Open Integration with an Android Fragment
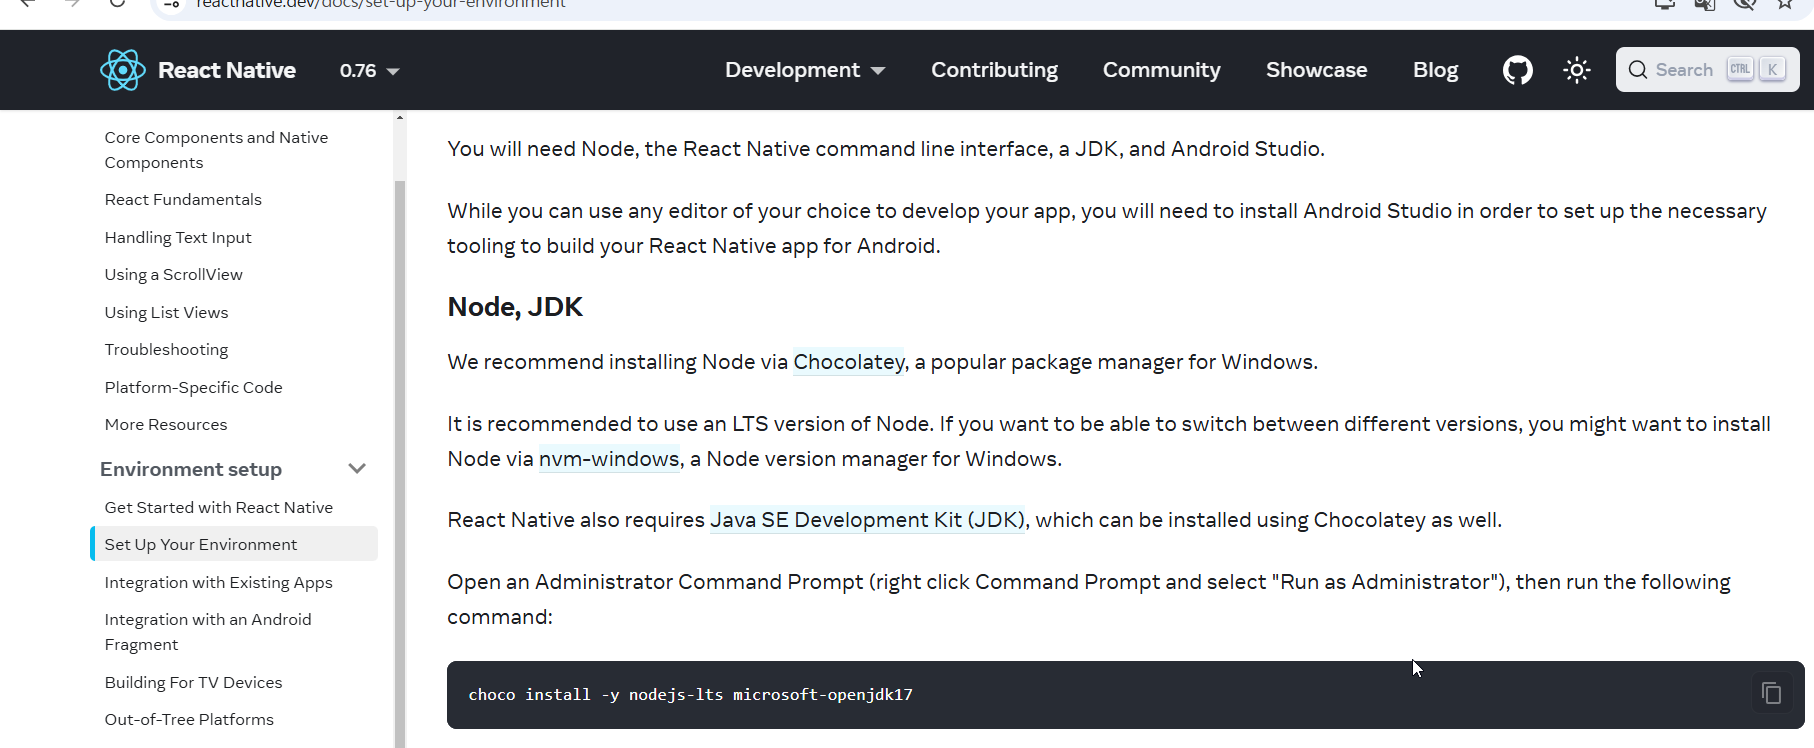This screenshot has height=748, width=1814. point(208,632)
